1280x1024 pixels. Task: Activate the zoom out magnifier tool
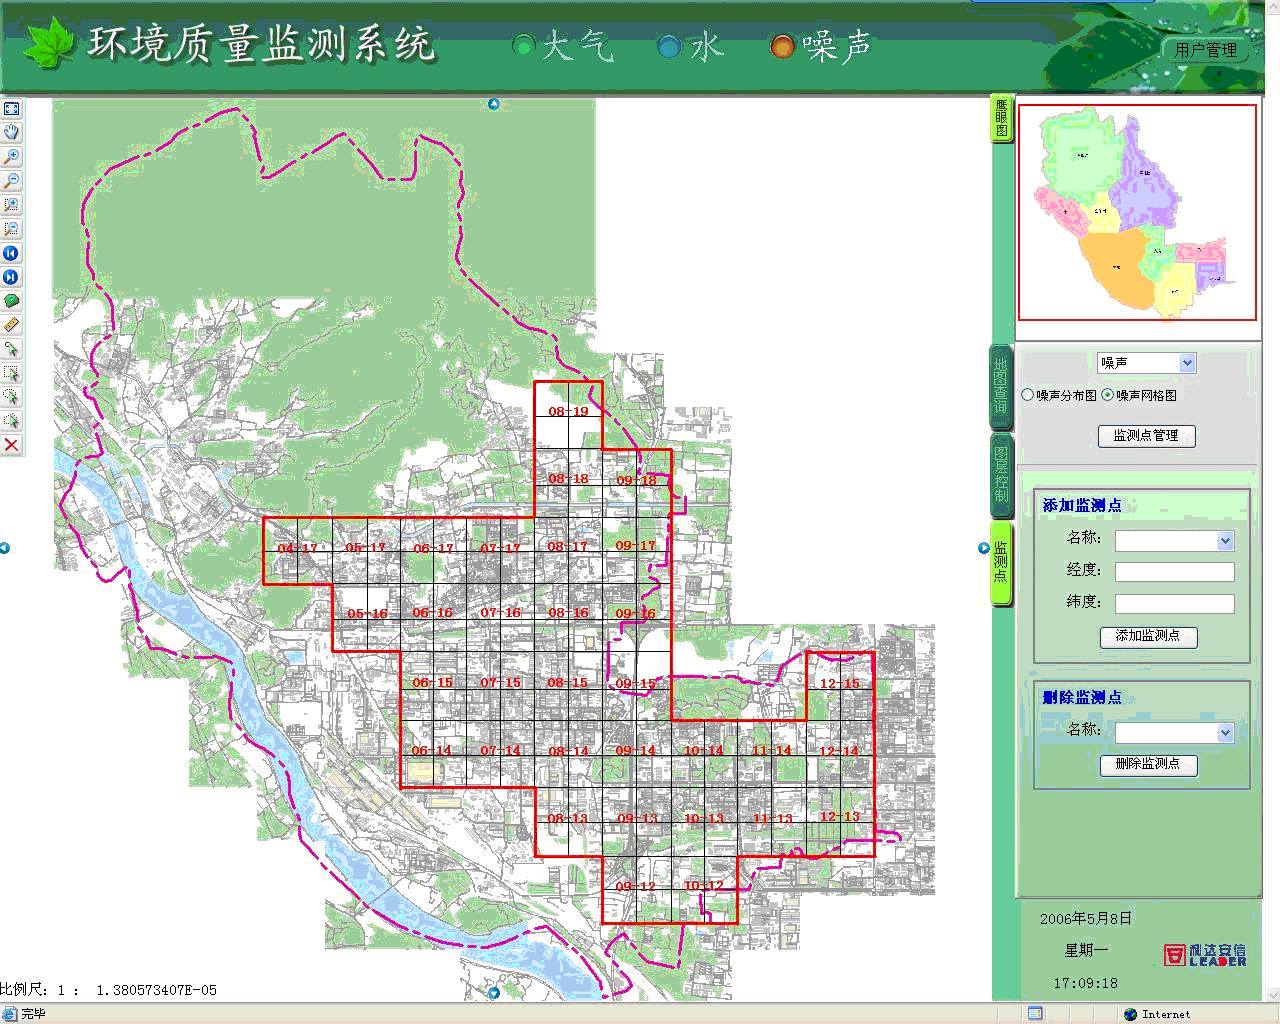[x=11, y=181]
